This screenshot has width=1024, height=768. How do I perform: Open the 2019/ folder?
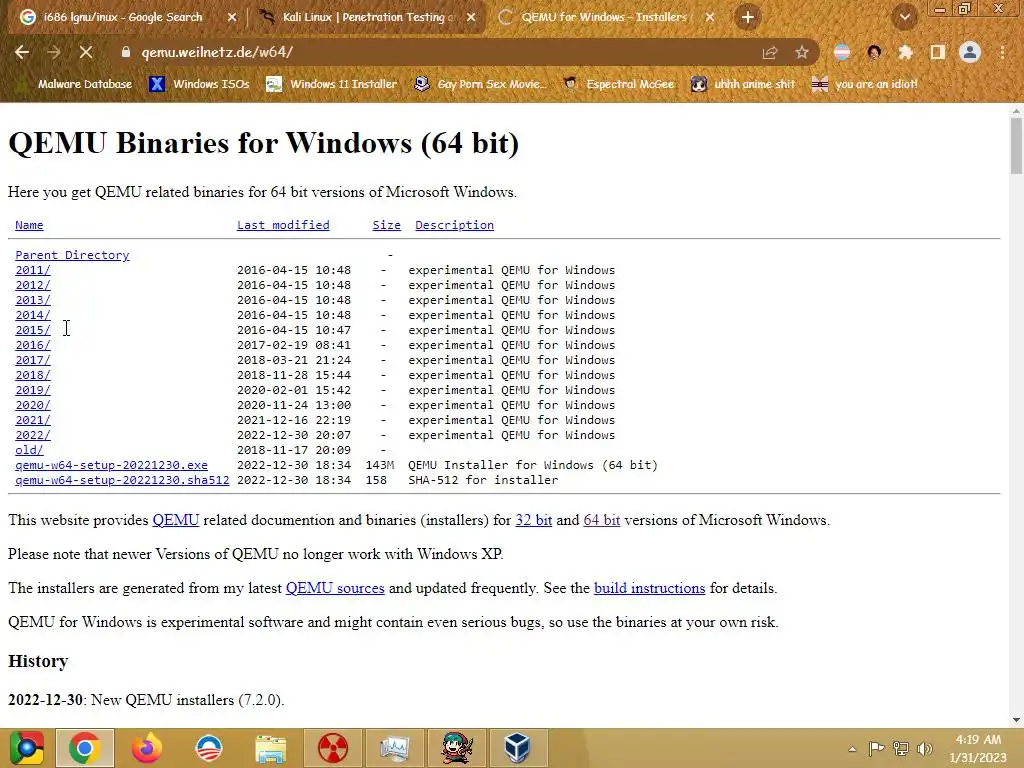(x=33, y=391)
